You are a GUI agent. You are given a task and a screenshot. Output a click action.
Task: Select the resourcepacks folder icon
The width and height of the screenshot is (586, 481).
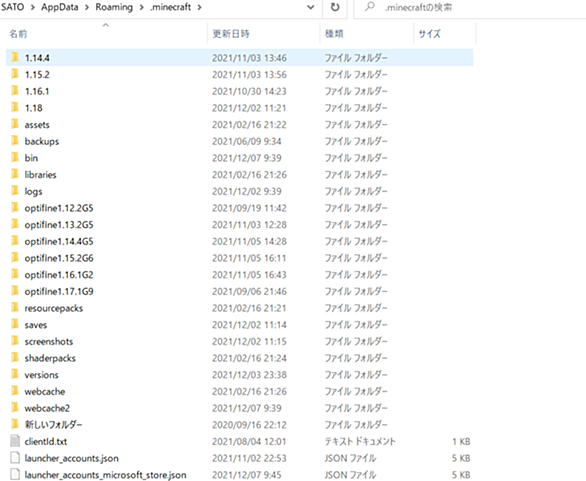click(15, 308)
